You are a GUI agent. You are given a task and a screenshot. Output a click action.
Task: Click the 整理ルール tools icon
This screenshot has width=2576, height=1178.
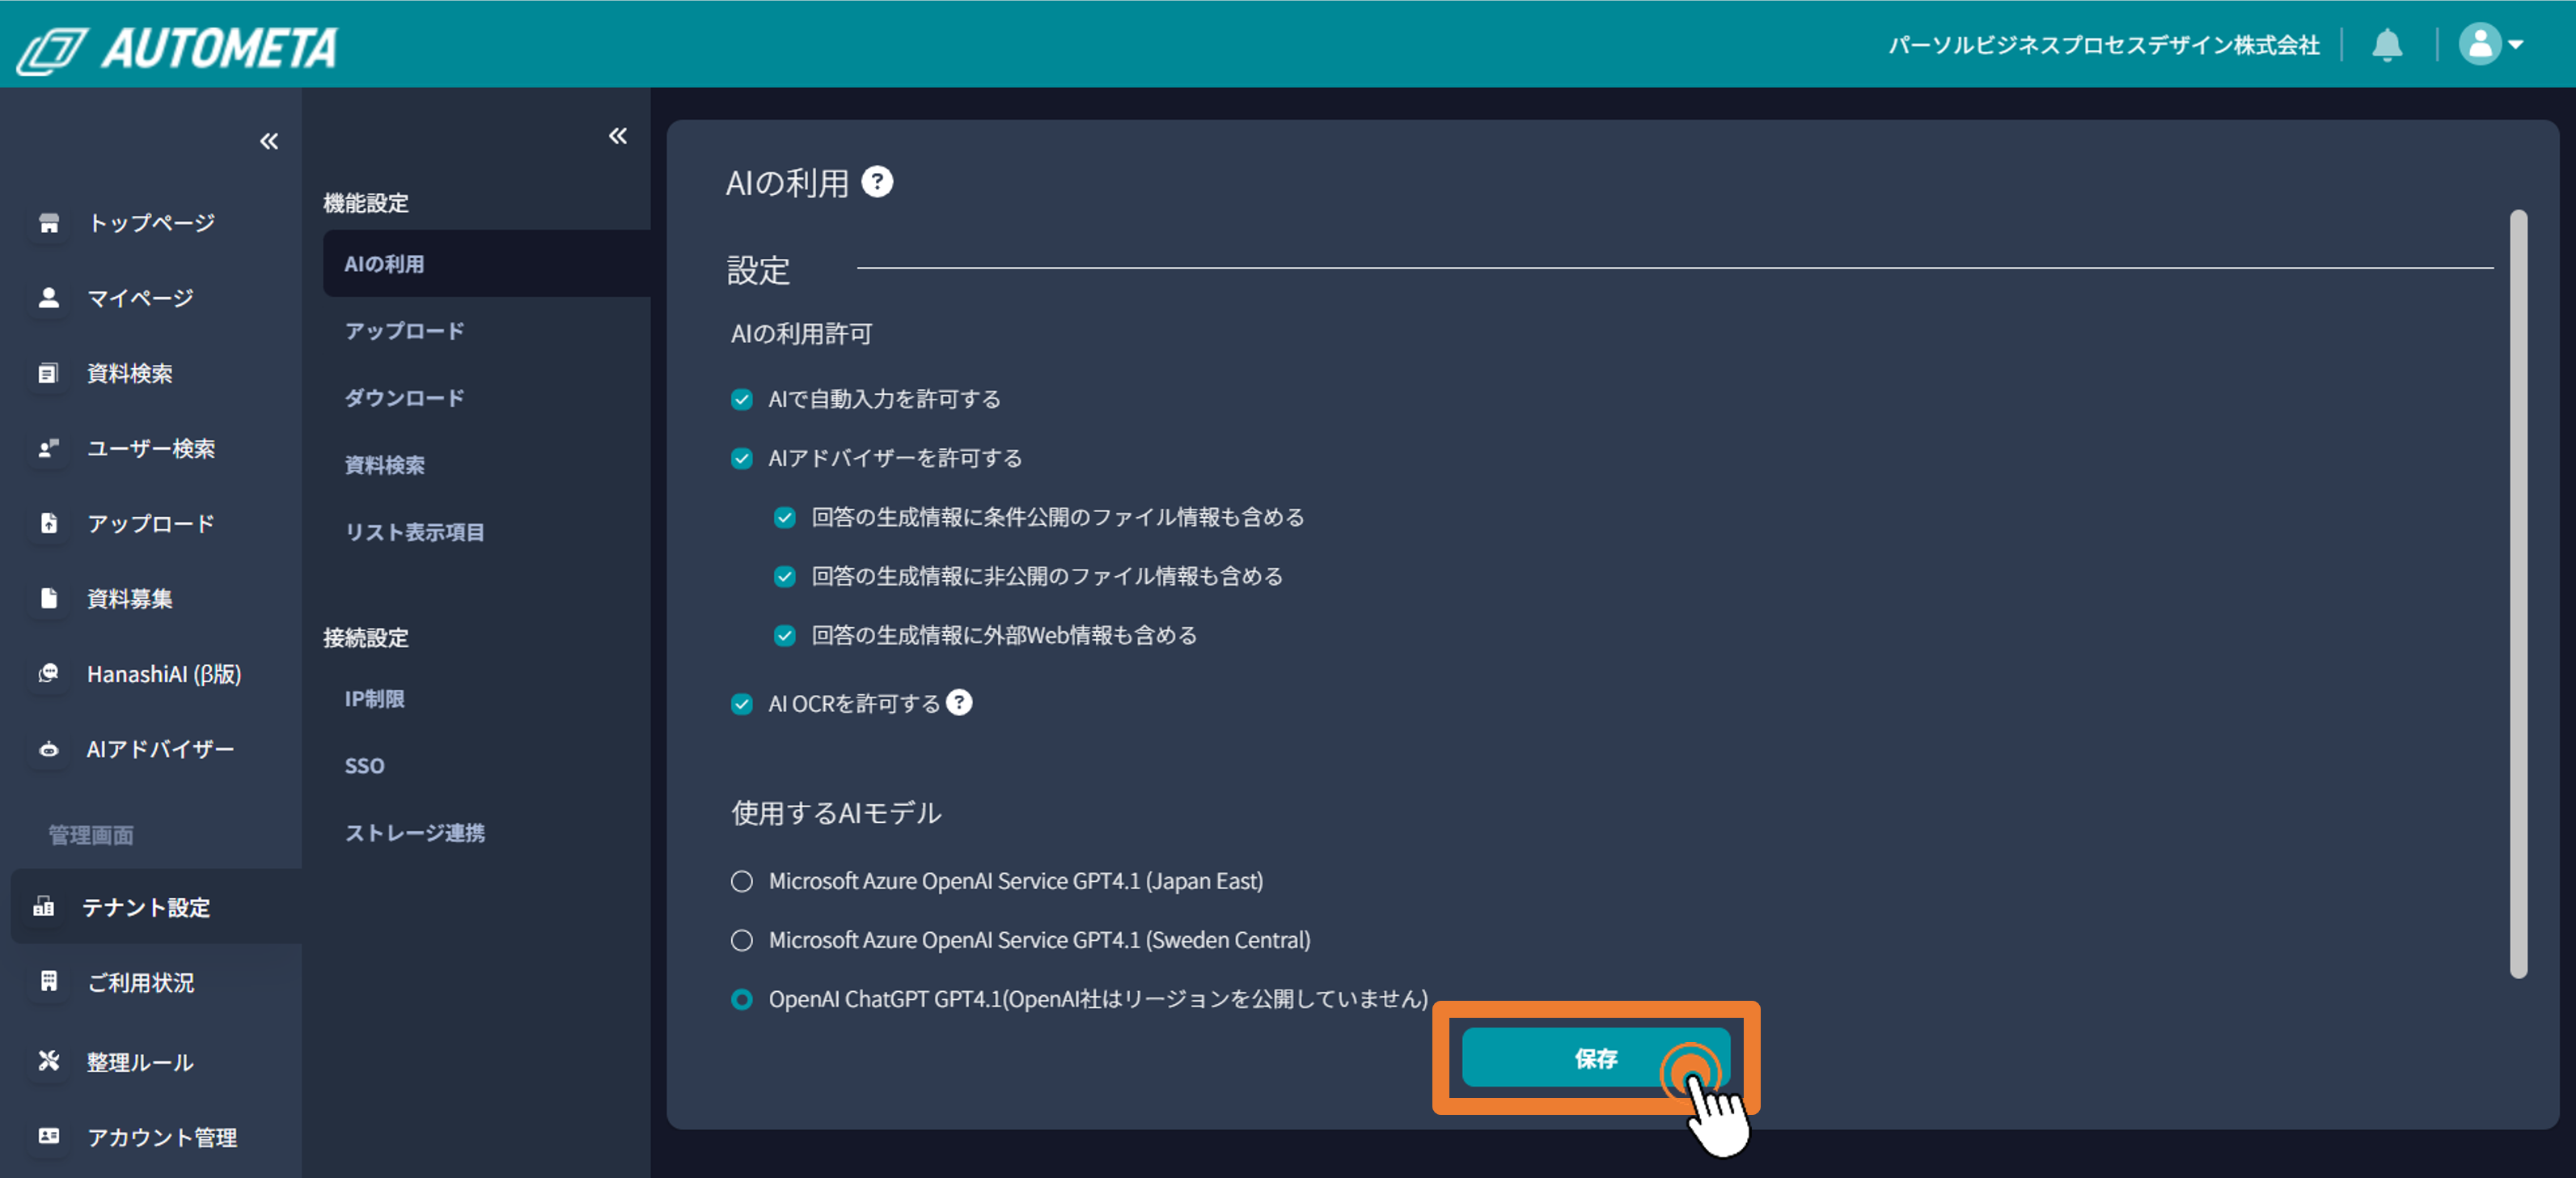(49, 1061)
